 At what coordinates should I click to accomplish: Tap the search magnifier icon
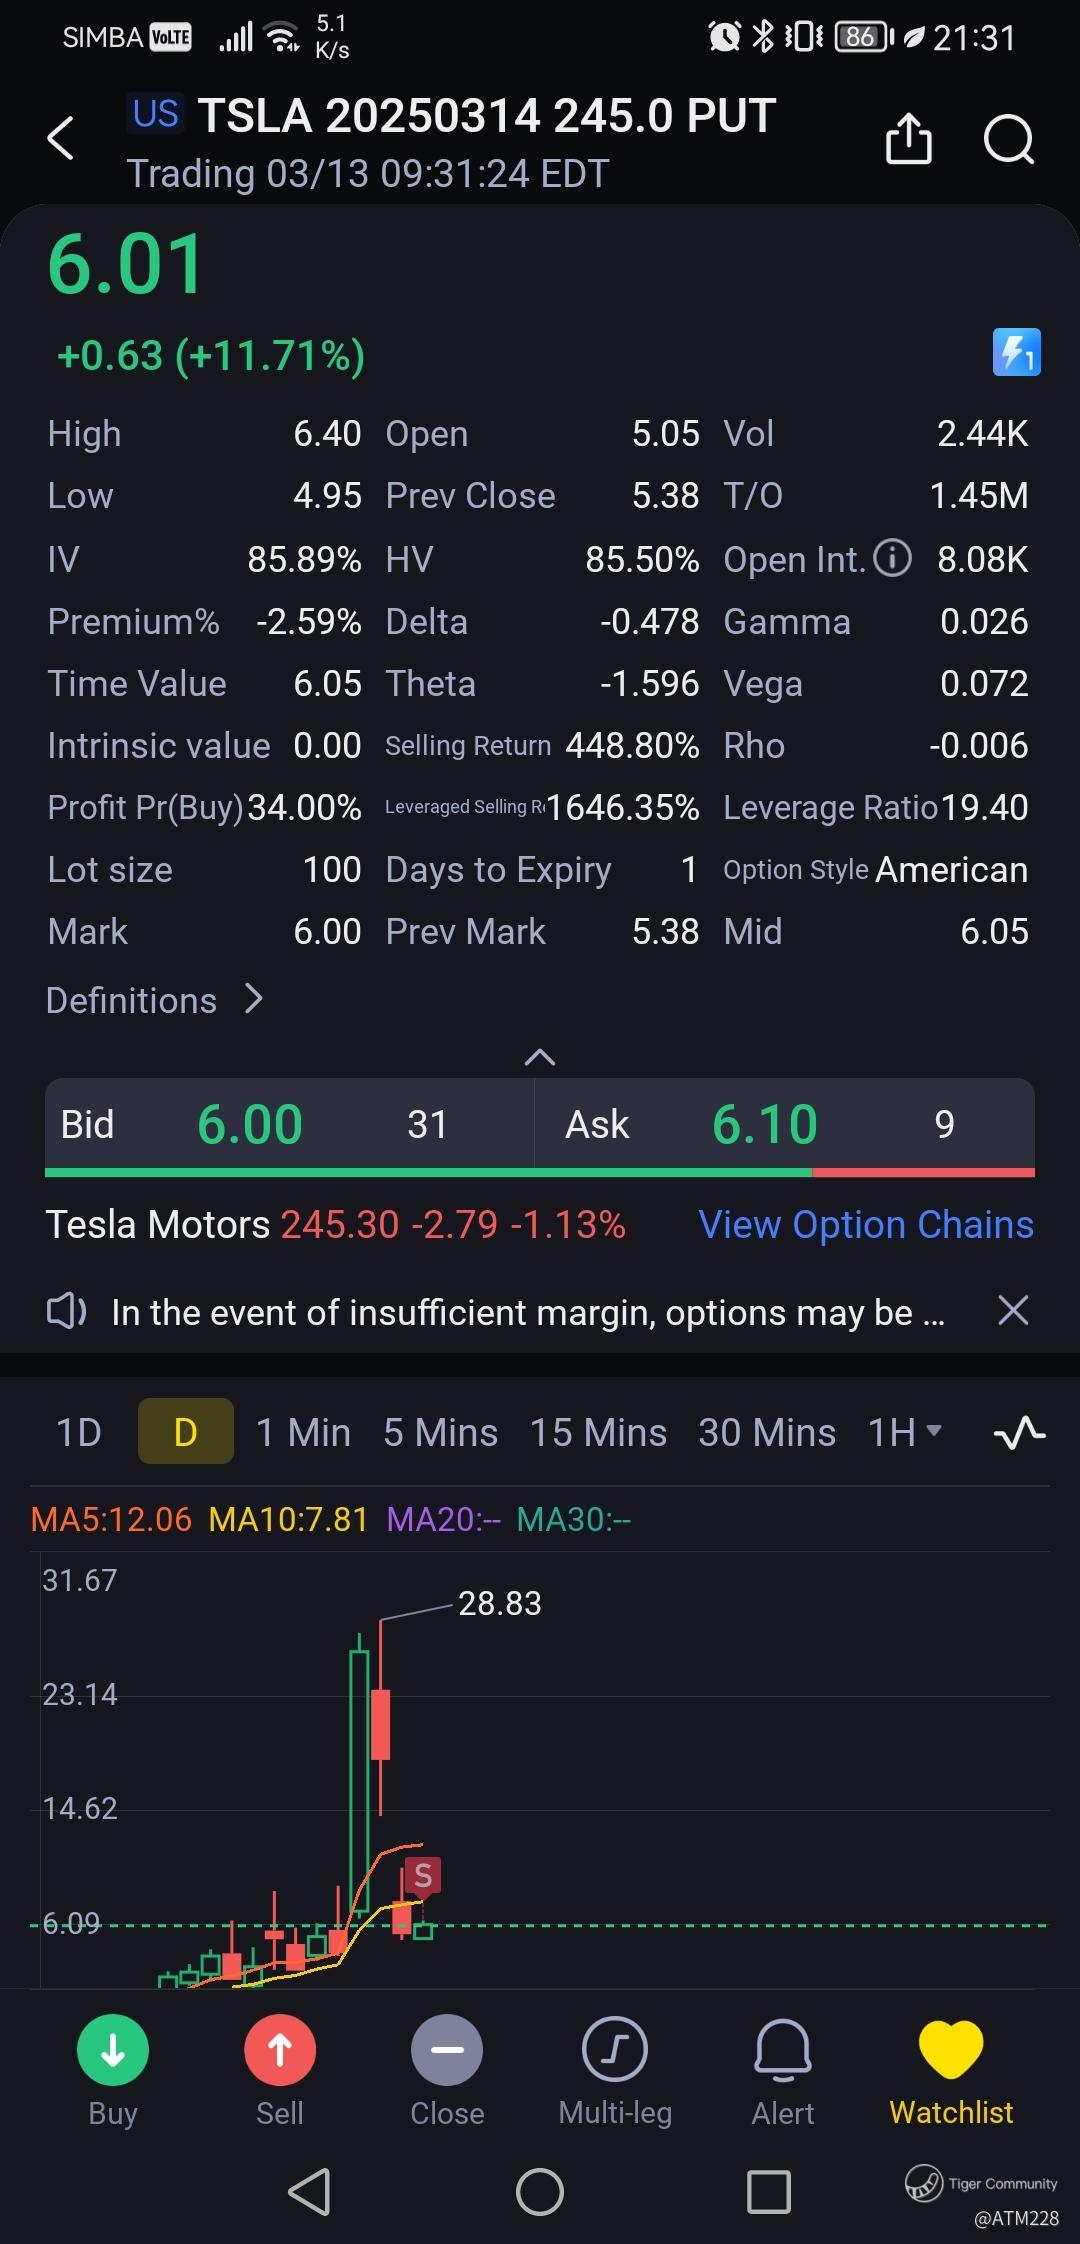point(1008,138)
